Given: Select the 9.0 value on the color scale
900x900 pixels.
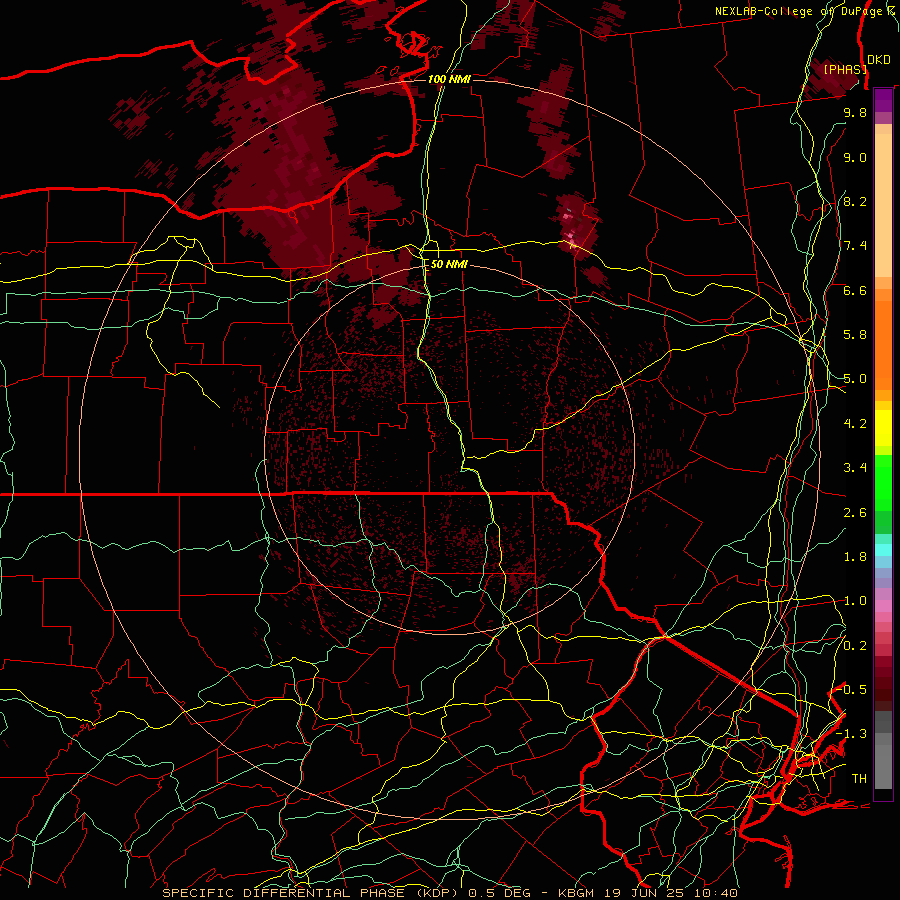Looking at the screenshot, I should point(855,157).
